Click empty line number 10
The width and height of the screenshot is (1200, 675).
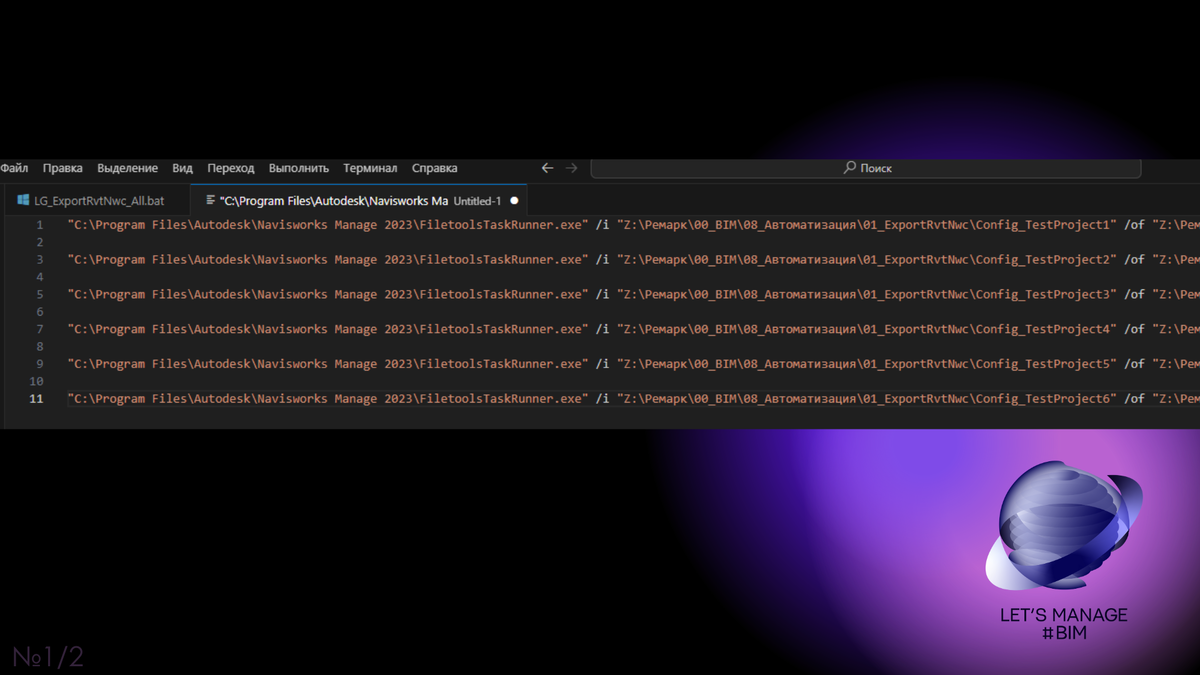37,381
